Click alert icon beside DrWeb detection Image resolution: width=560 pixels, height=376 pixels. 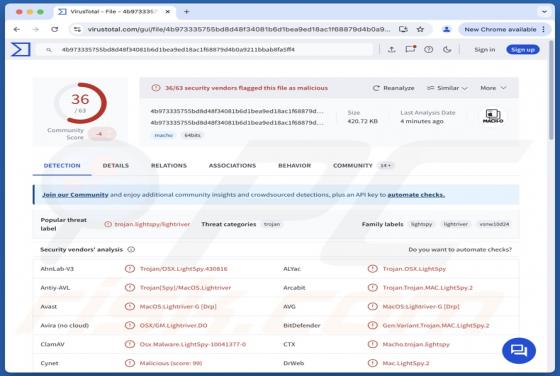point(372,363)
